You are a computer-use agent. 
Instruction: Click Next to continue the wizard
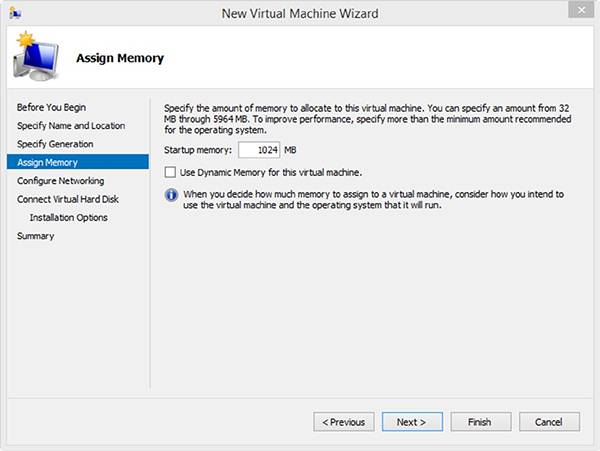[x=411, y=422]
